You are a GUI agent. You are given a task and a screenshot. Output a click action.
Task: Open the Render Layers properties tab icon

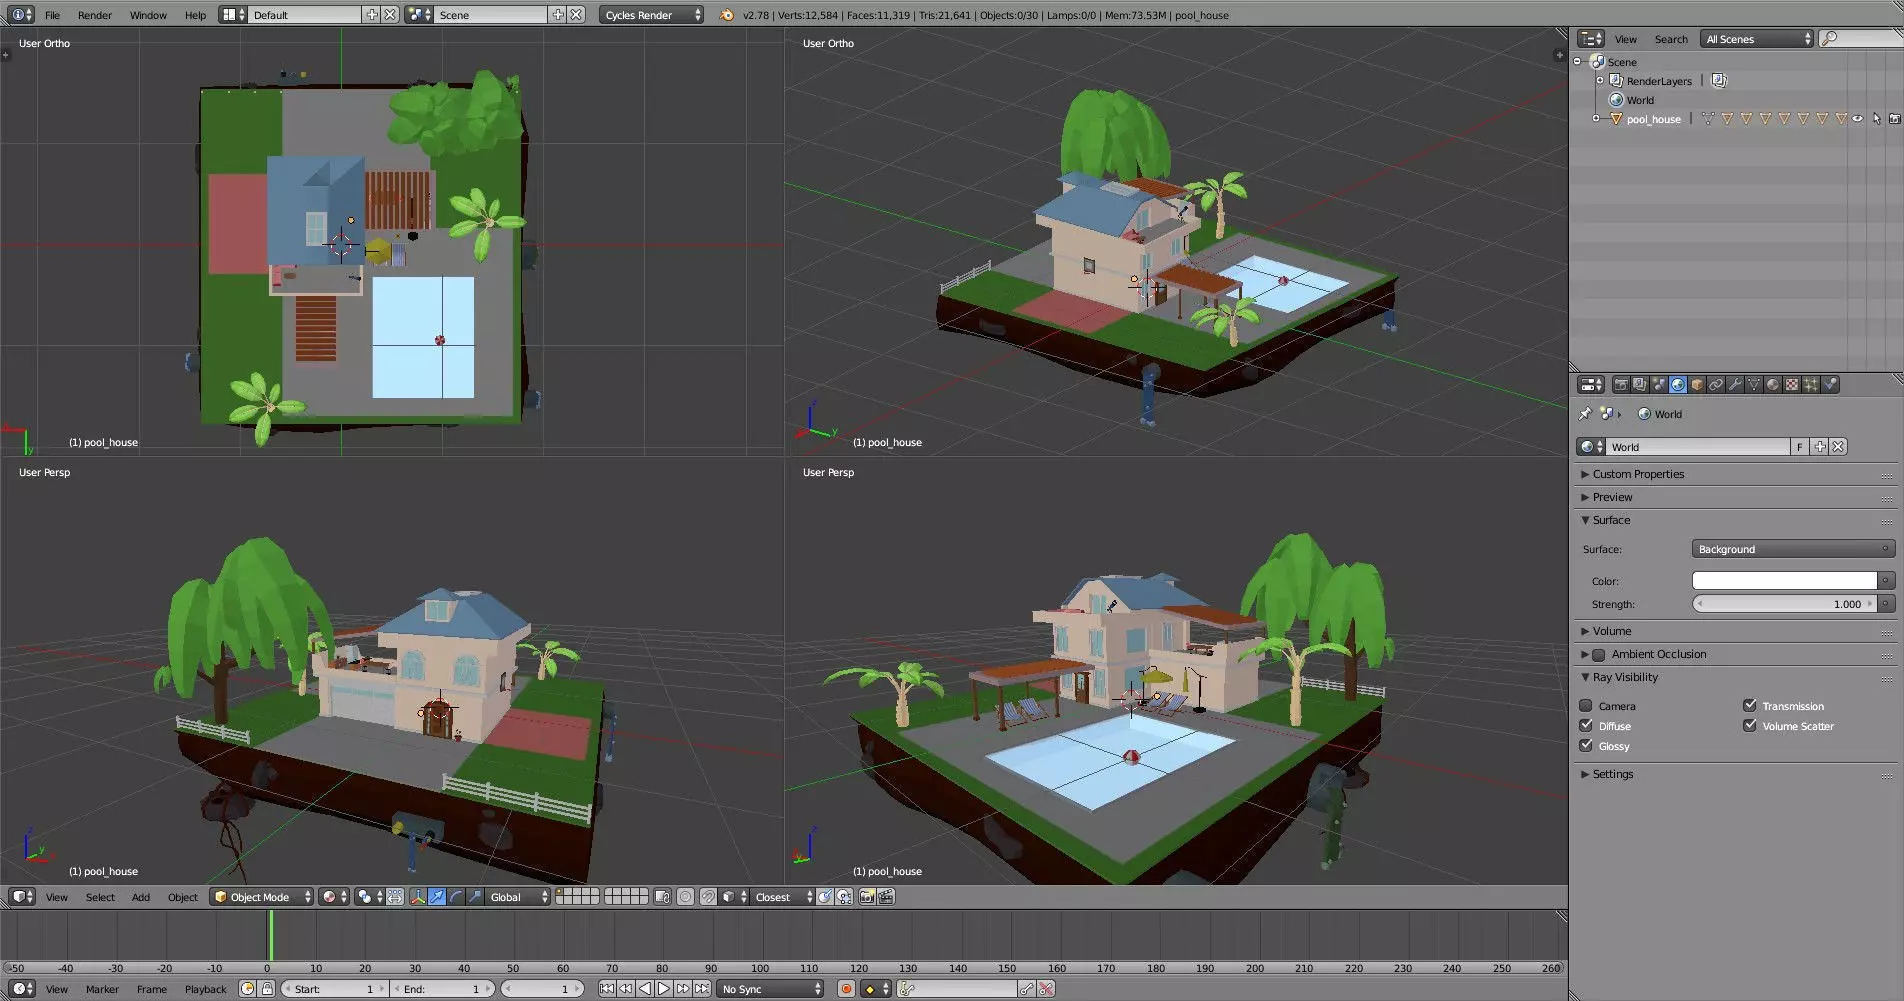[x=1640, y=385]
